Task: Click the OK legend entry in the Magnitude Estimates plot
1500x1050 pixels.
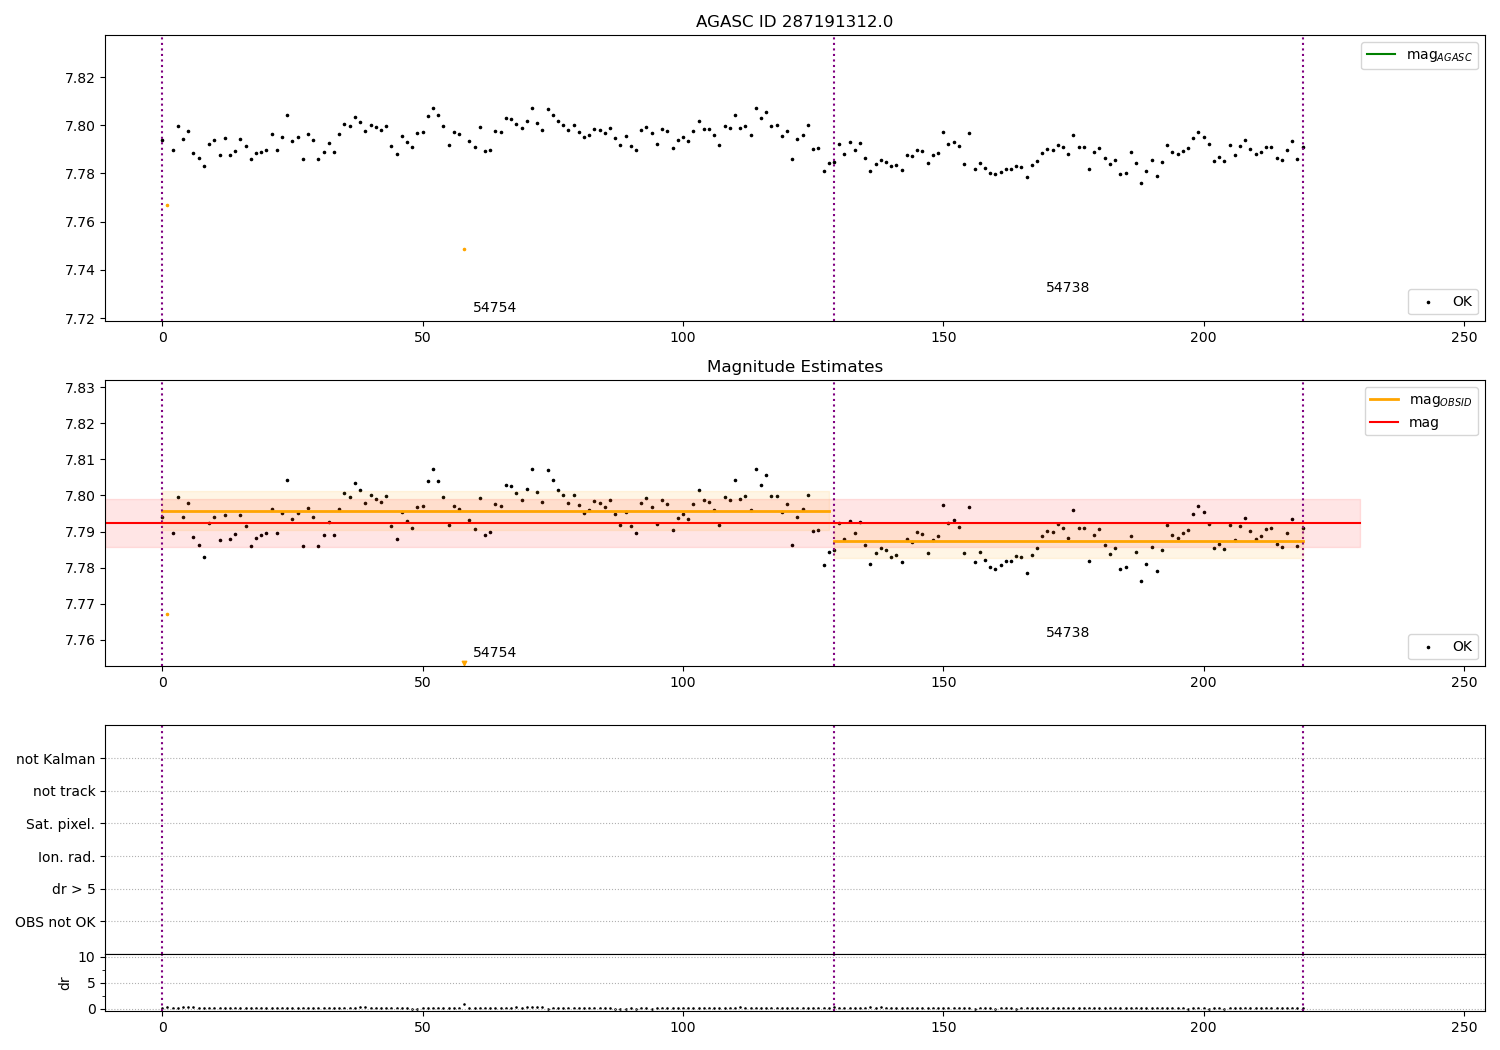Action: point(1444,647)
